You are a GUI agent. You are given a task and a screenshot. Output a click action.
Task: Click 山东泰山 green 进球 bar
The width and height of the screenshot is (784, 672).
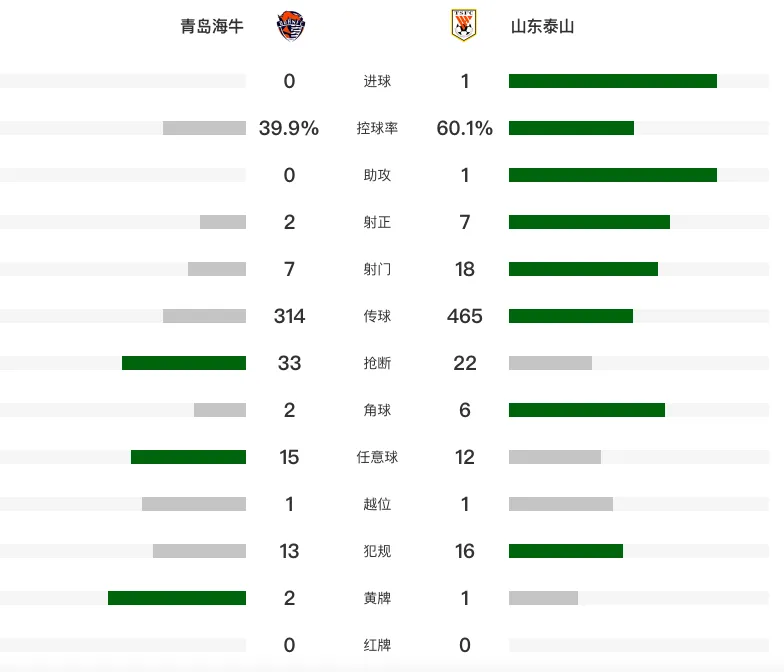[x=613, y=81]
